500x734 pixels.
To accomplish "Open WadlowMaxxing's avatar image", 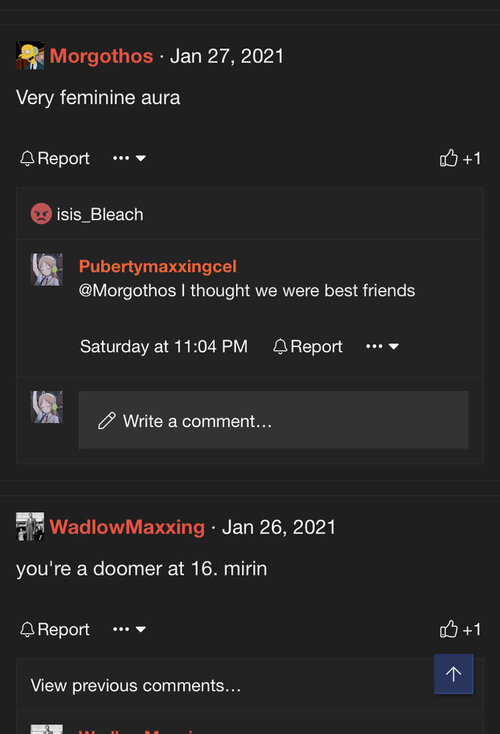I will pos(30,527).
